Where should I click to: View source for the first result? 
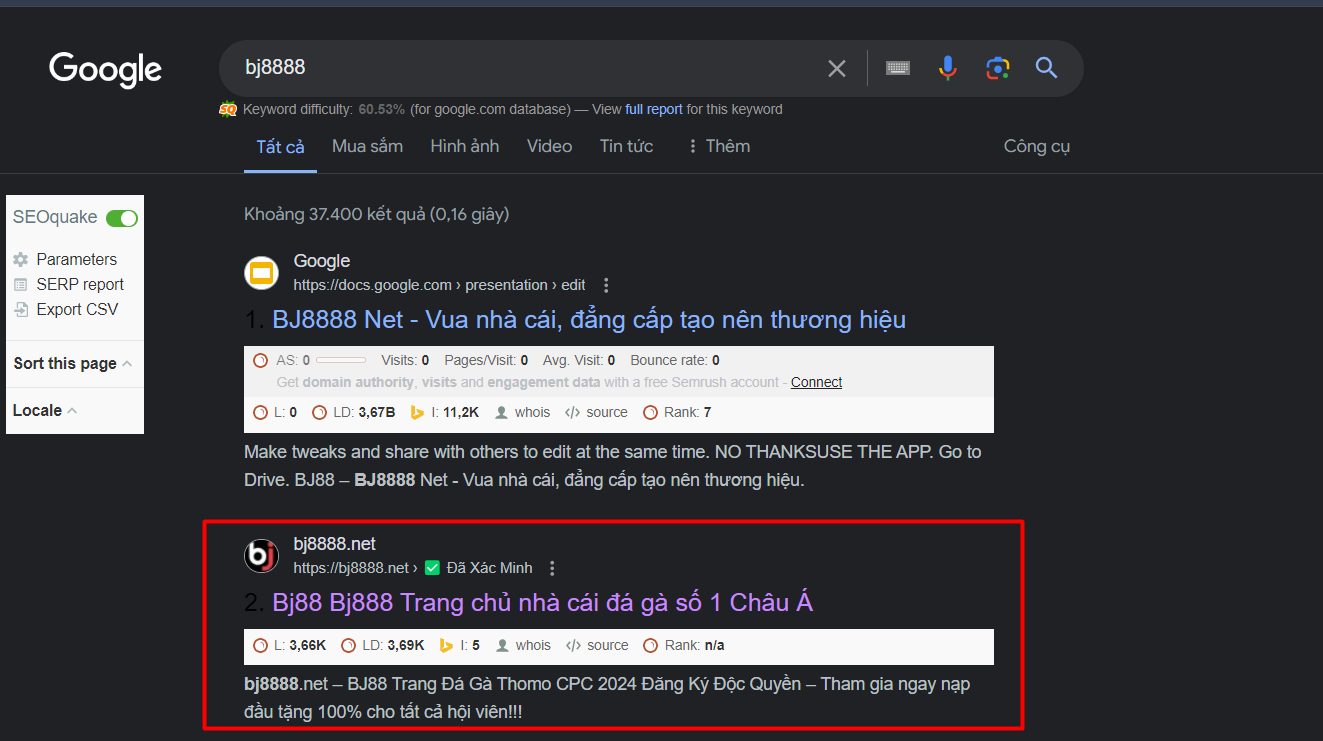click(x=596, y=412)
